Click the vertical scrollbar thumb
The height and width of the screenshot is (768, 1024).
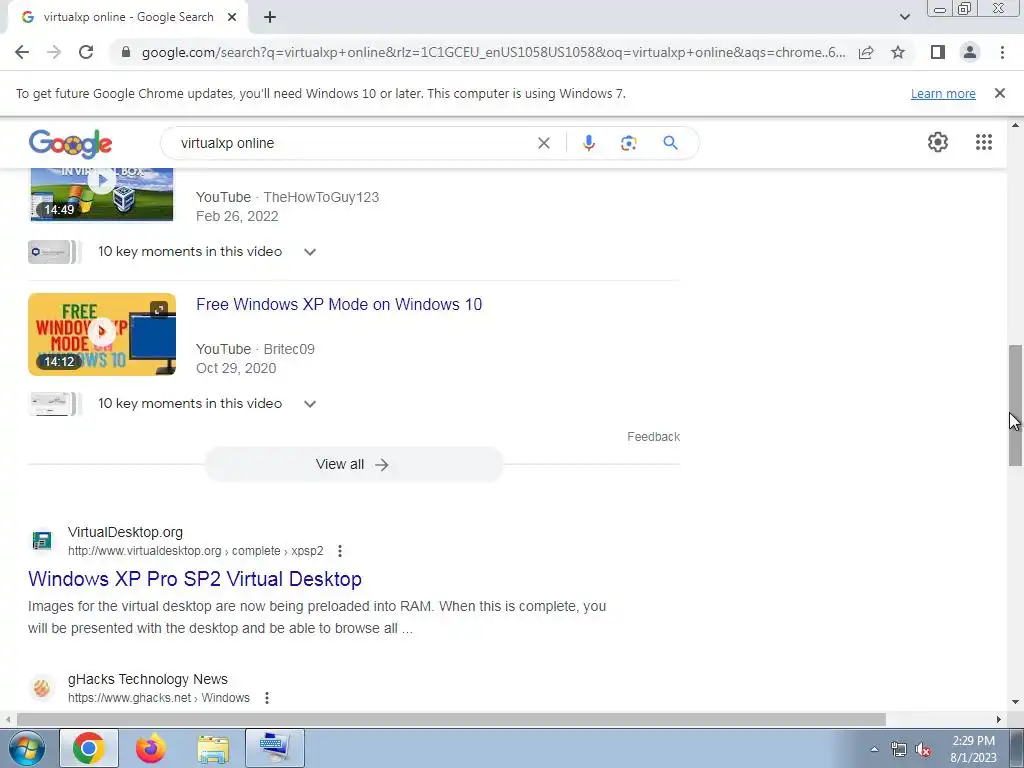point(1015,405)
